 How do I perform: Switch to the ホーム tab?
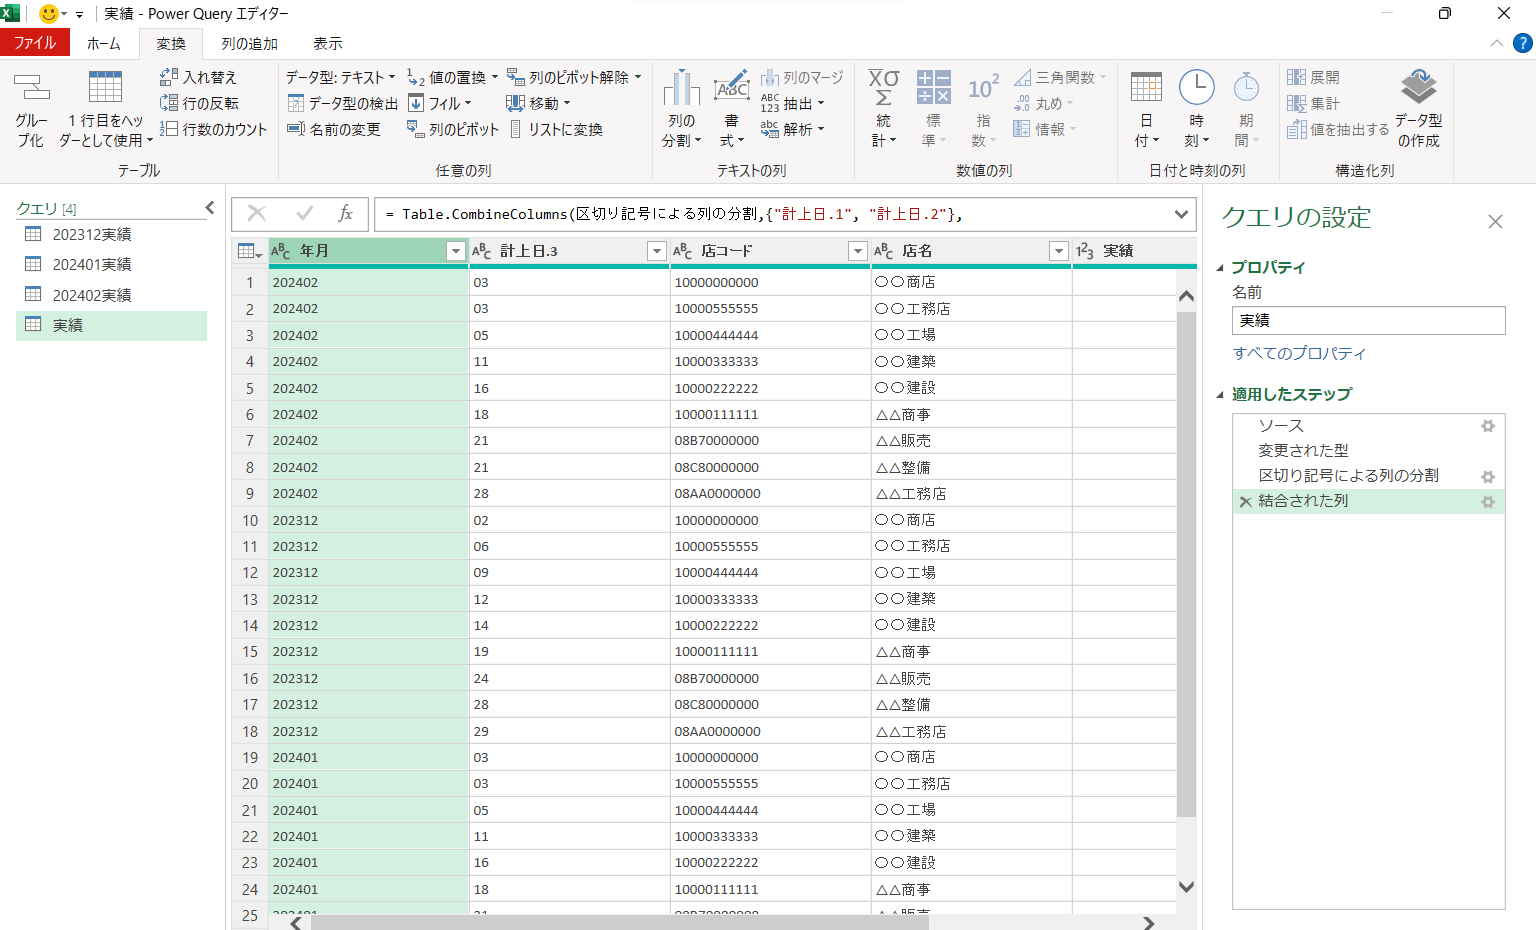click(x=104, y=43)
